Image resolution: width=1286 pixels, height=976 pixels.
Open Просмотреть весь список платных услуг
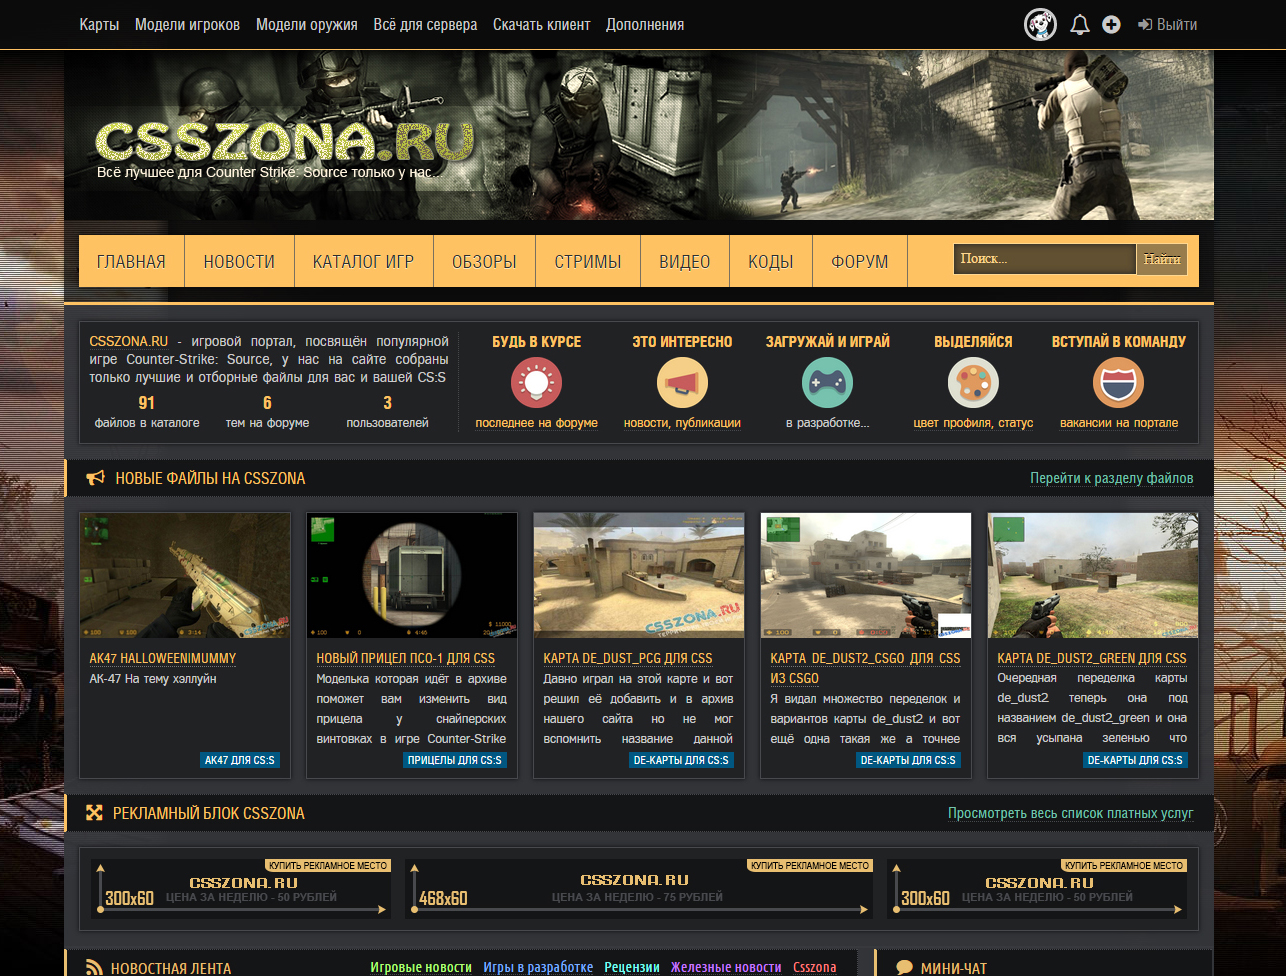click(1071, 813)
